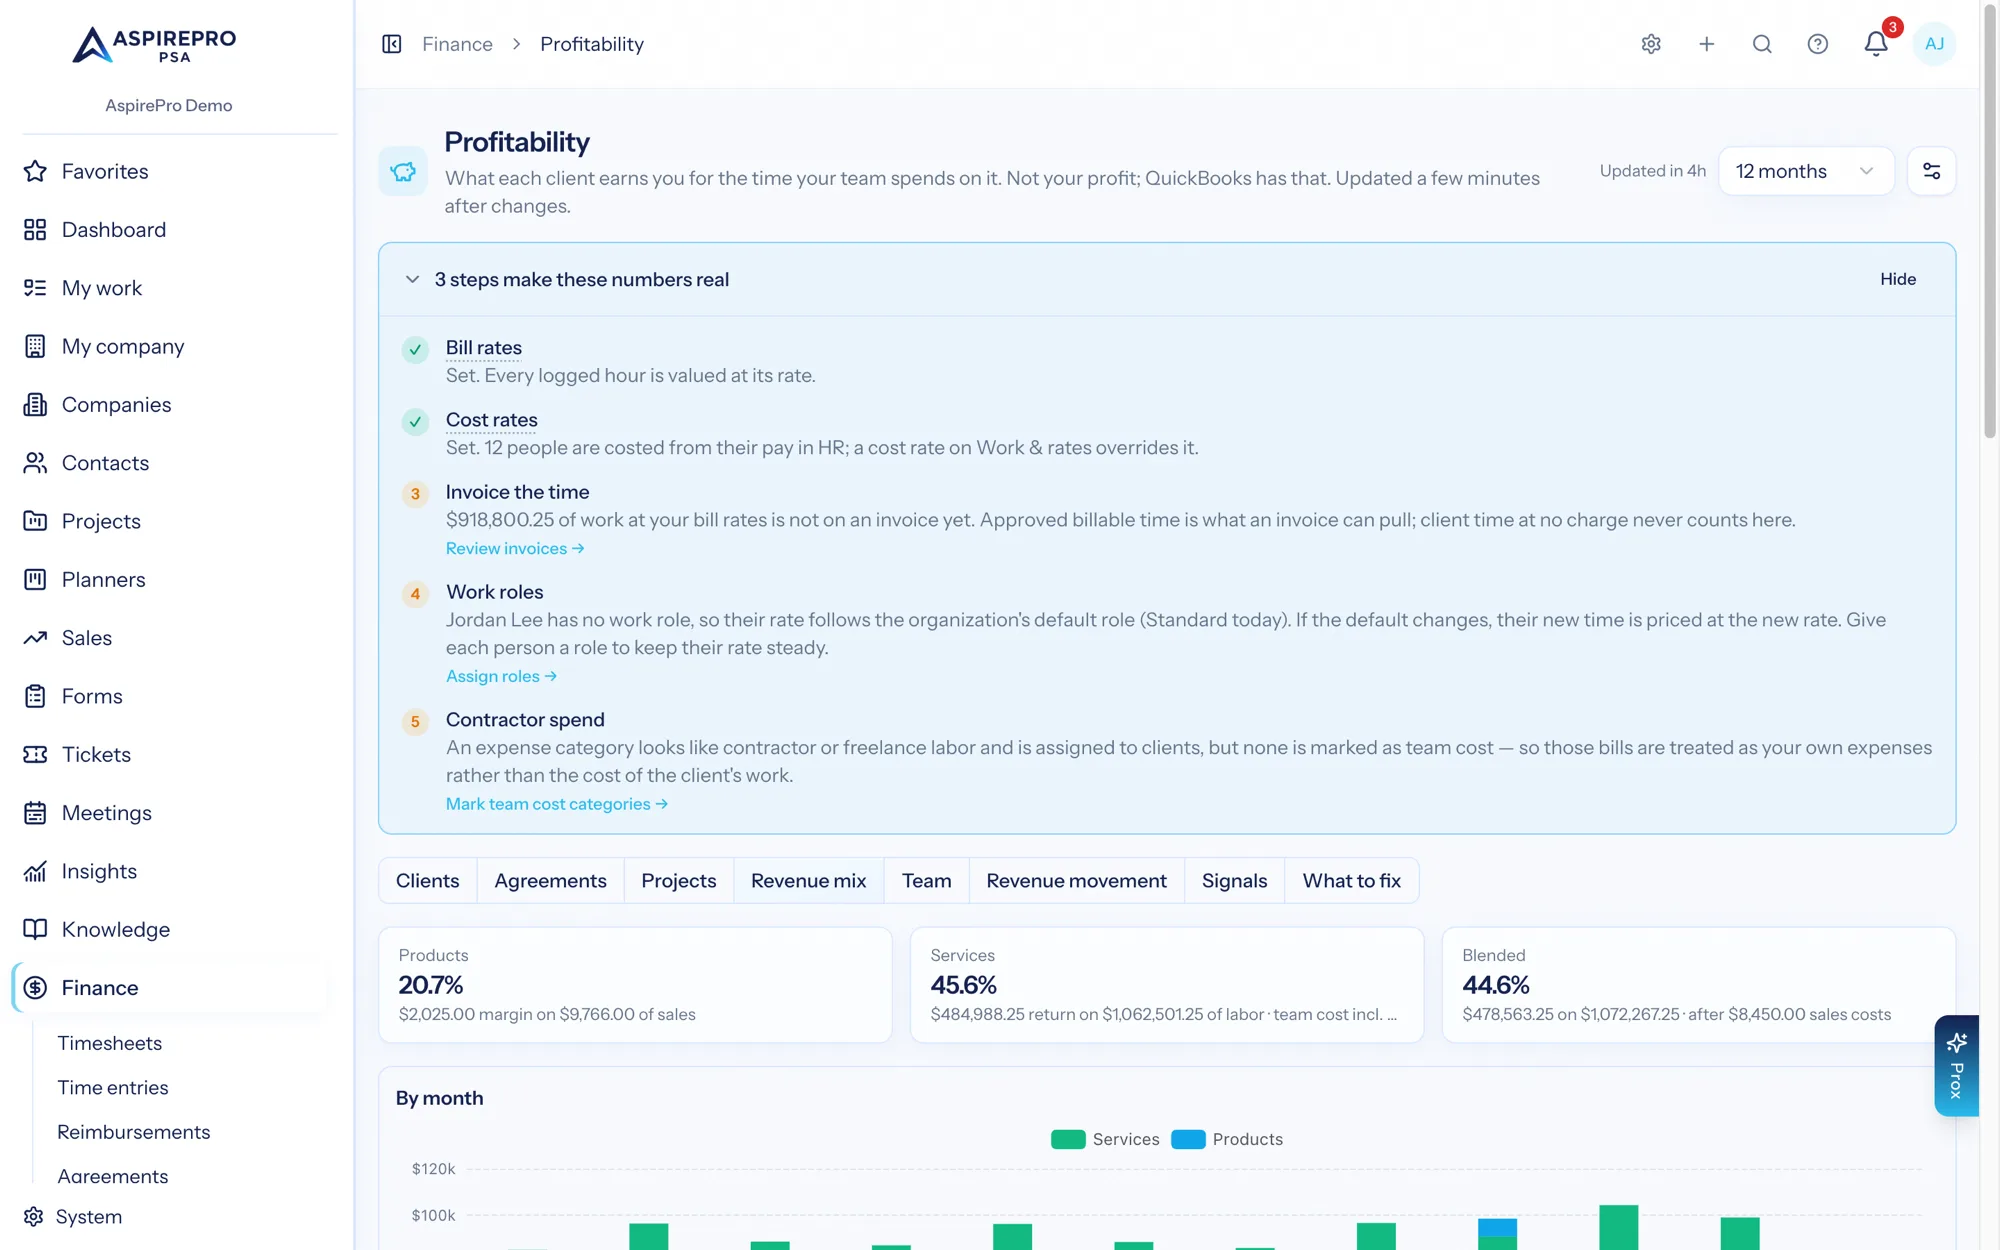Screen dimensions: 2000x1250
Task: Collapse the Finance sidebar section
Action: coord(170,988)
